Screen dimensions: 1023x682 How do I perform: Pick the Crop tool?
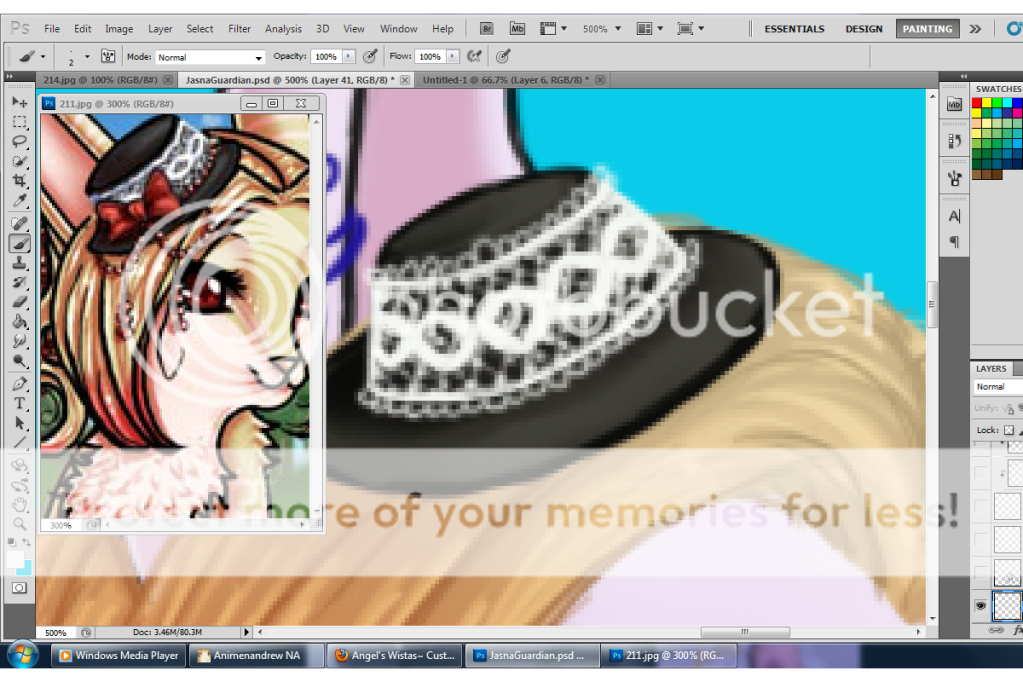(19, 181)
